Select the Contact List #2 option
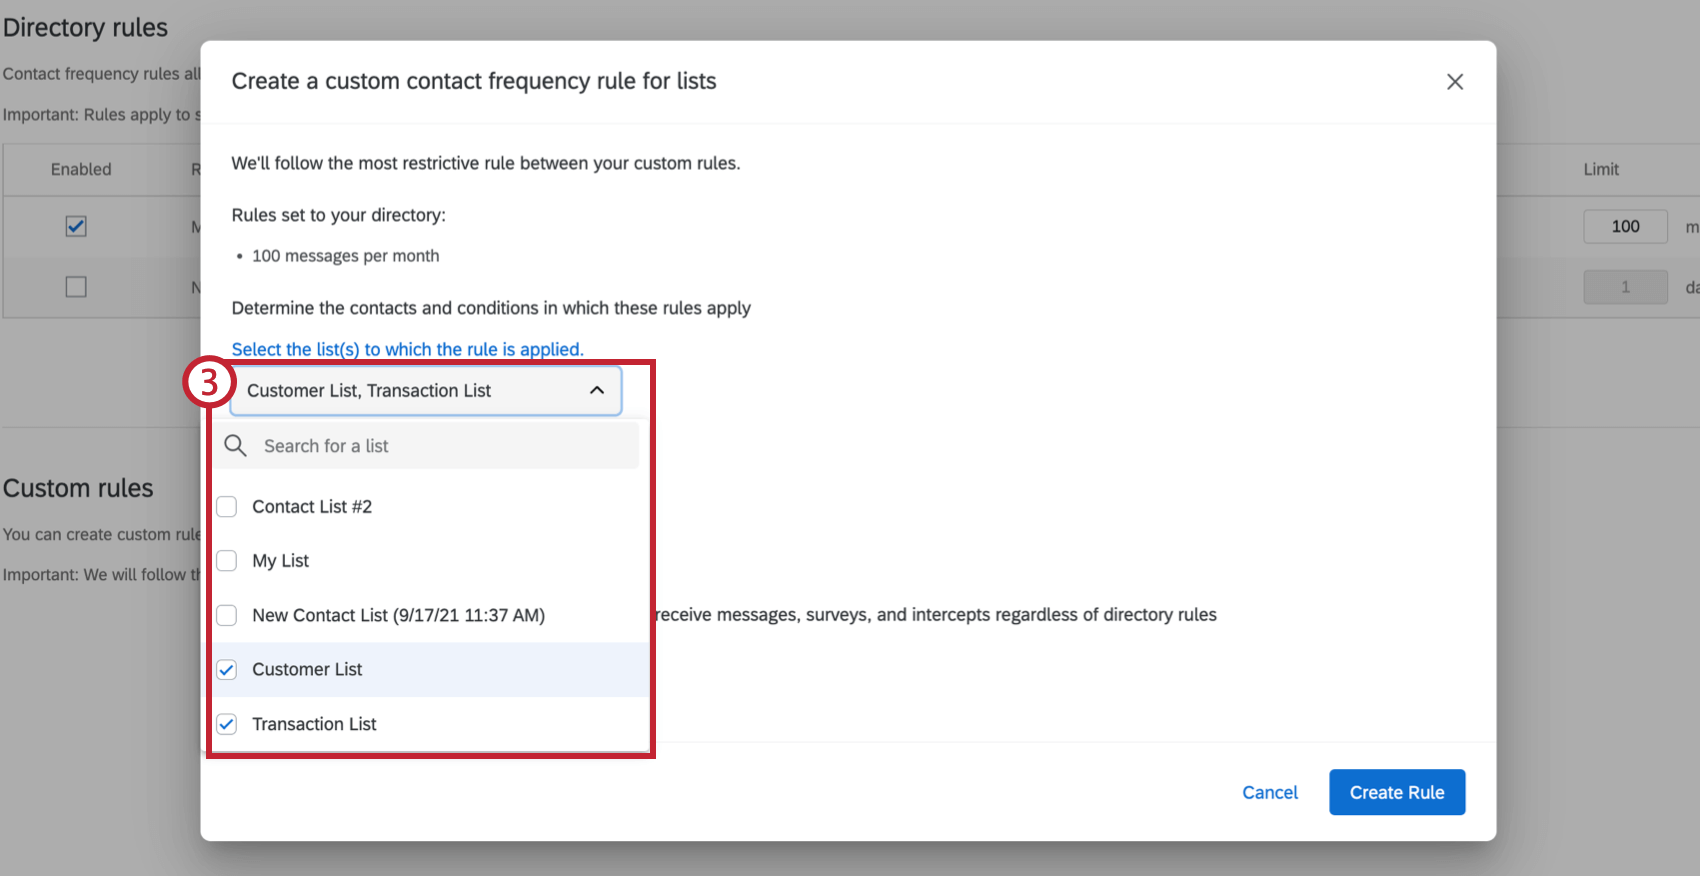This screenshot has height=876, width=1700. pos(312,507)
